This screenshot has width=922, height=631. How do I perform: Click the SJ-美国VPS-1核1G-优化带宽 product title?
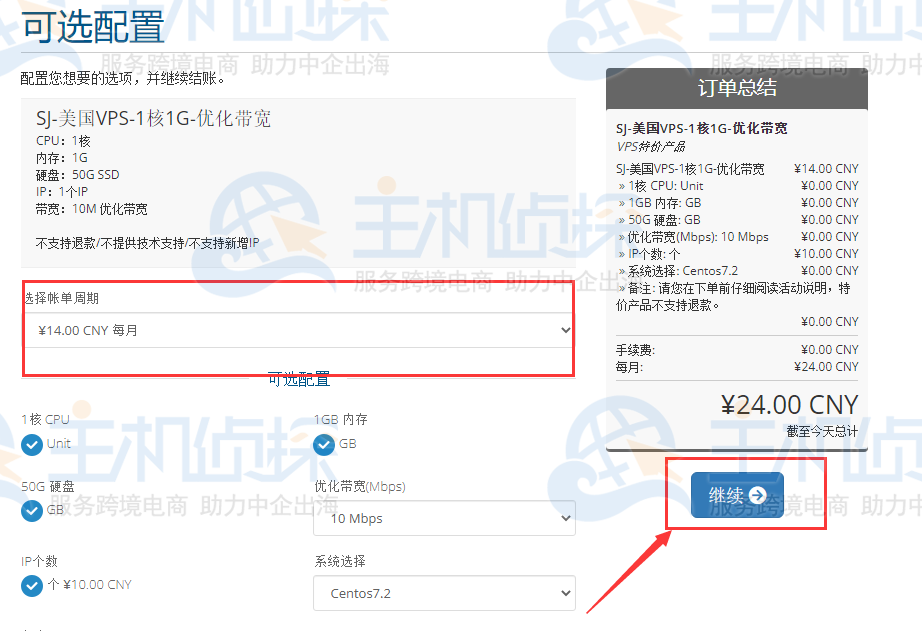(153, 118)
